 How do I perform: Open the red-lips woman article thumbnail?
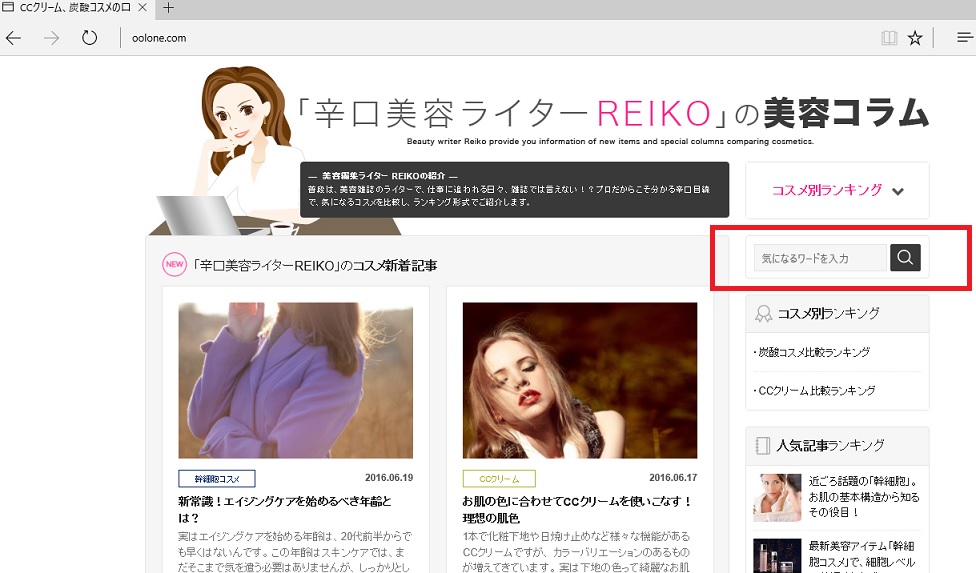tap(580, 381)
